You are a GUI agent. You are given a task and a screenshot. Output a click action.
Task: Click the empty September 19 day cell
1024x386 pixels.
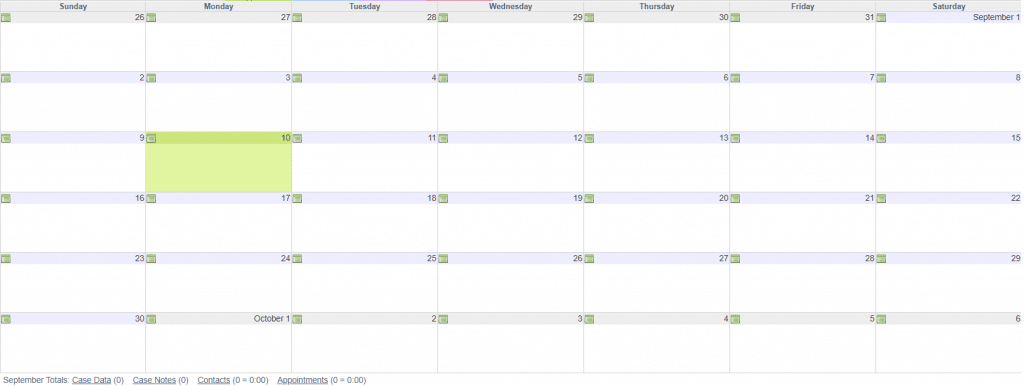511,228
